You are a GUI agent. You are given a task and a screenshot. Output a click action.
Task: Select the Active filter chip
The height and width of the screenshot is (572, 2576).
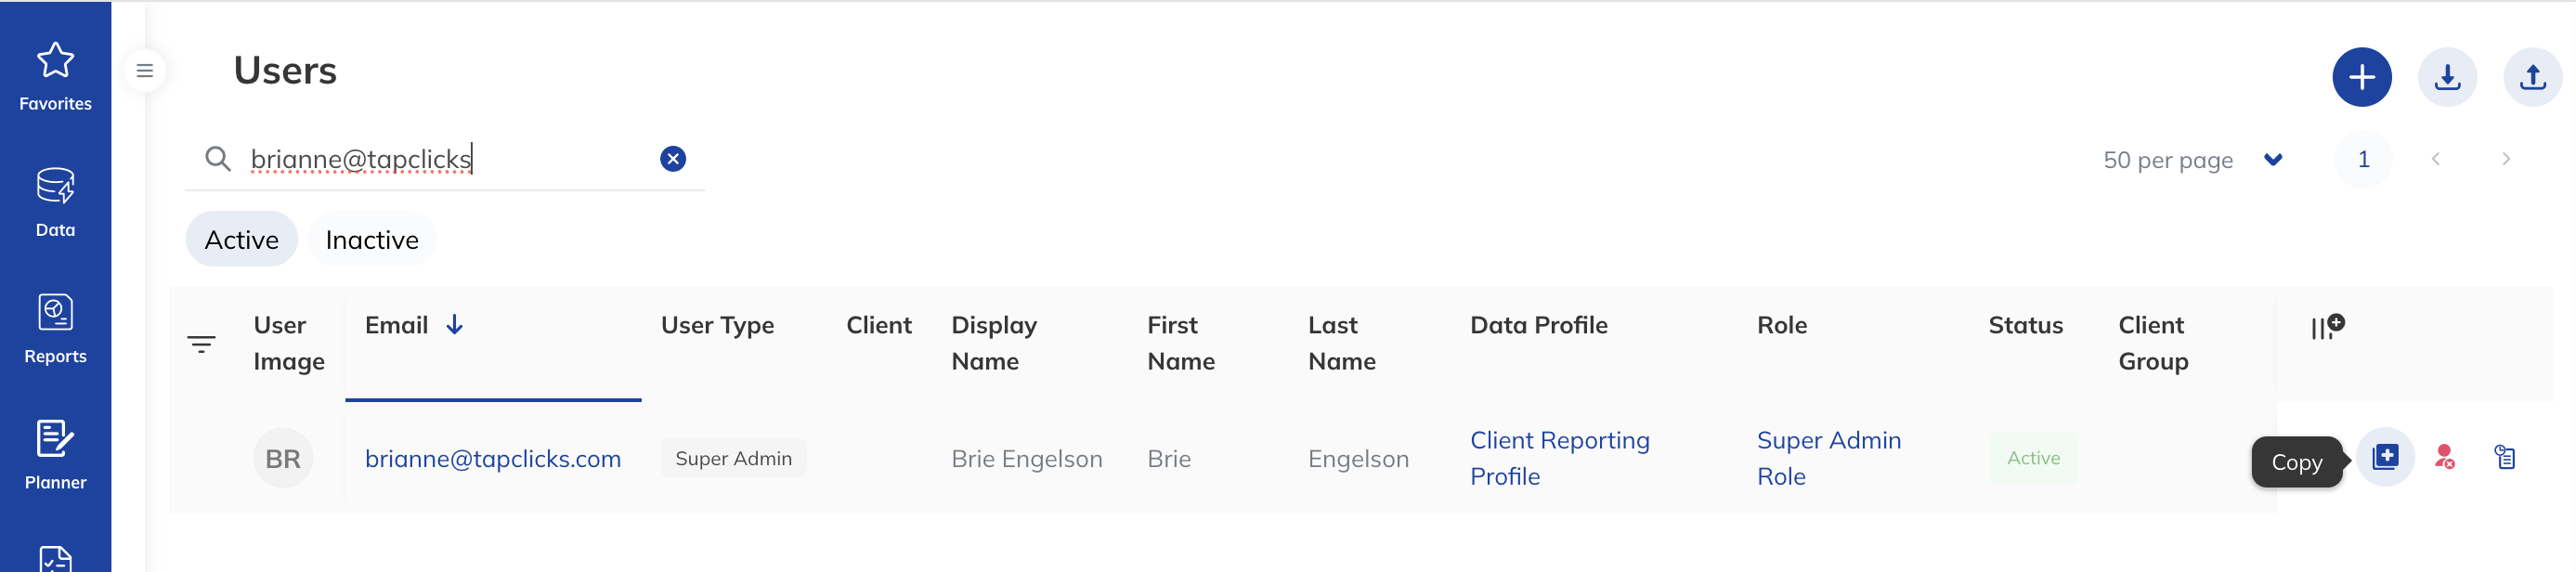242,240
